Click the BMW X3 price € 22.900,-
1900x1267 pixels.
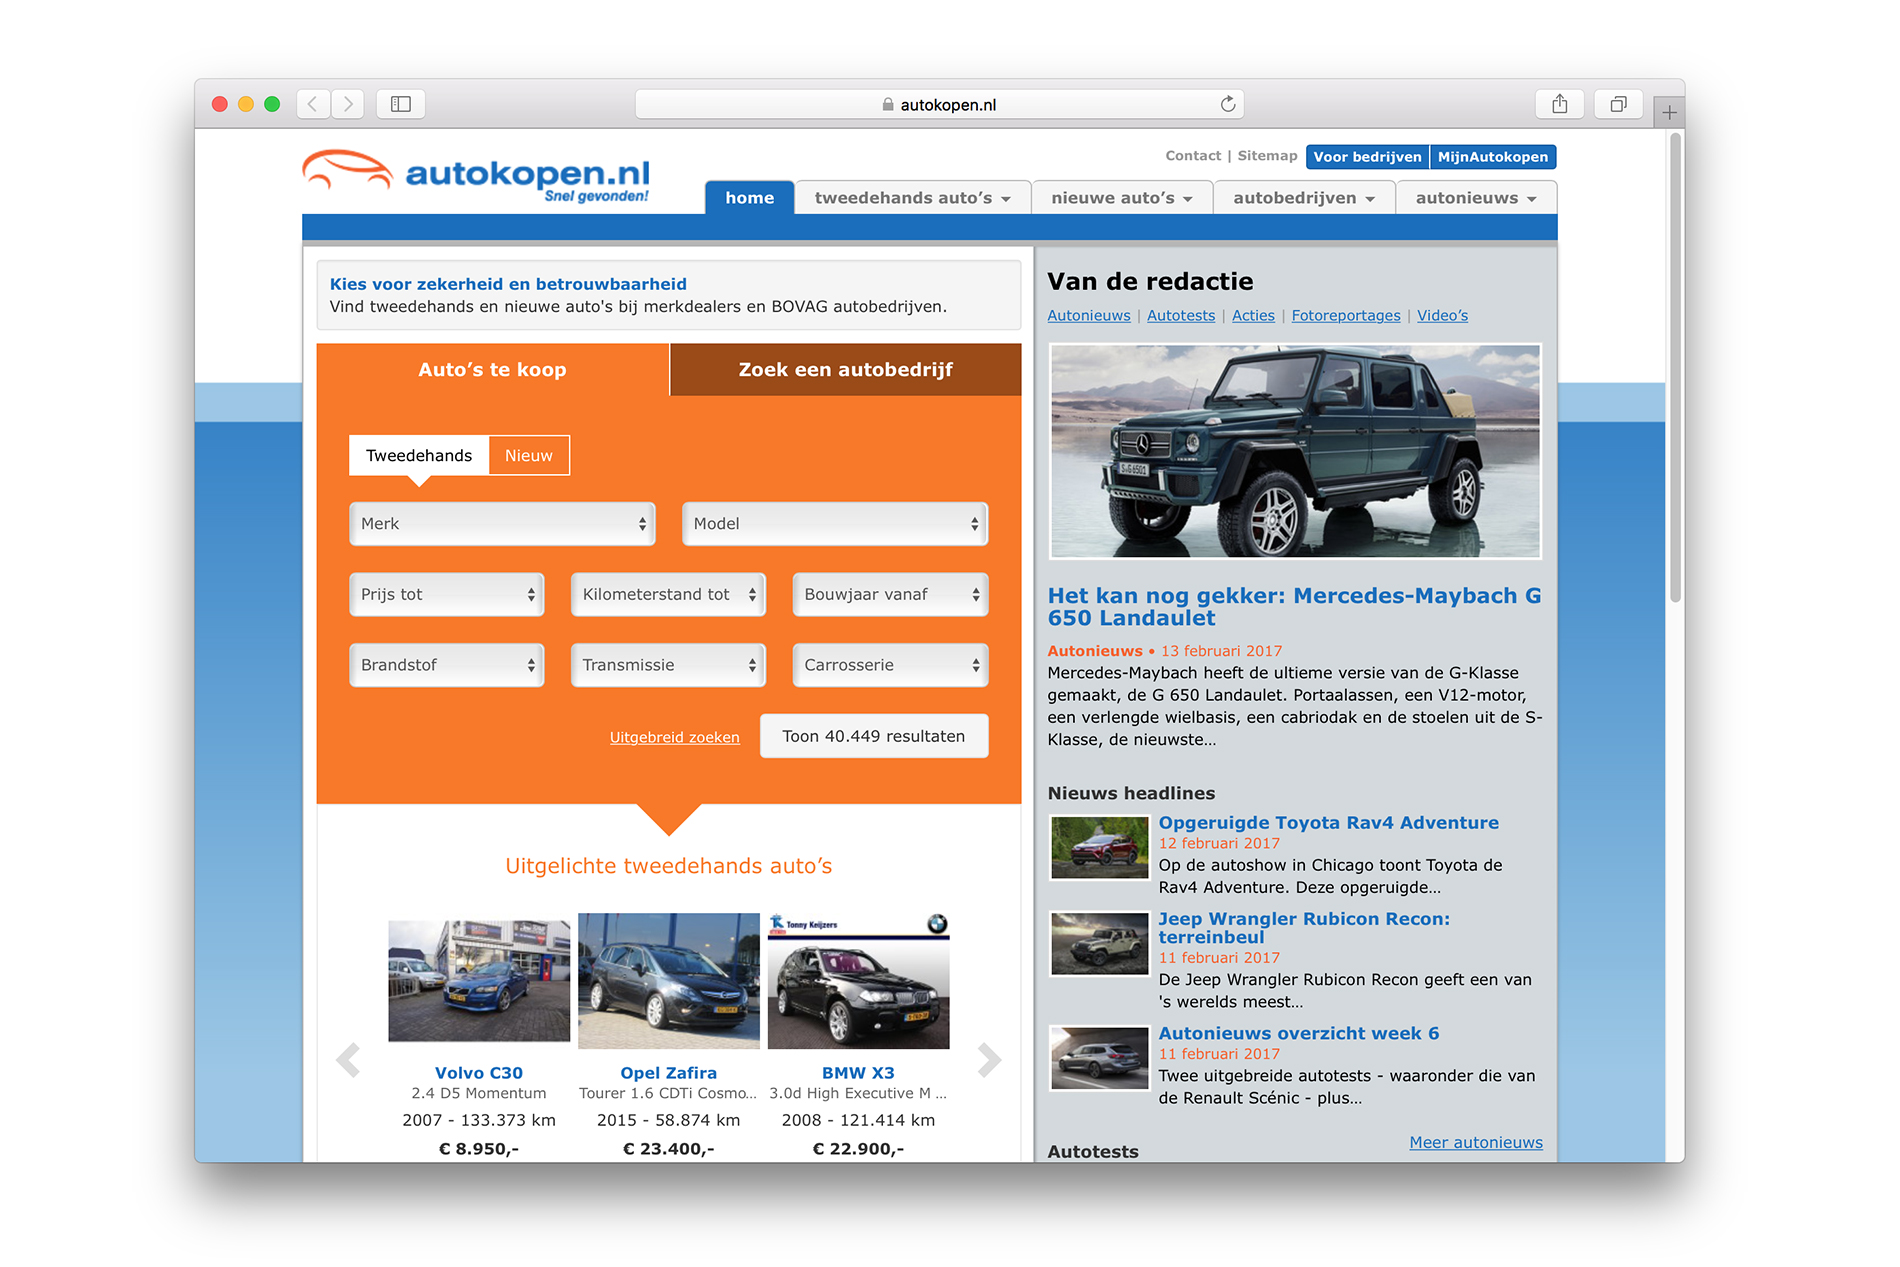858,1149
